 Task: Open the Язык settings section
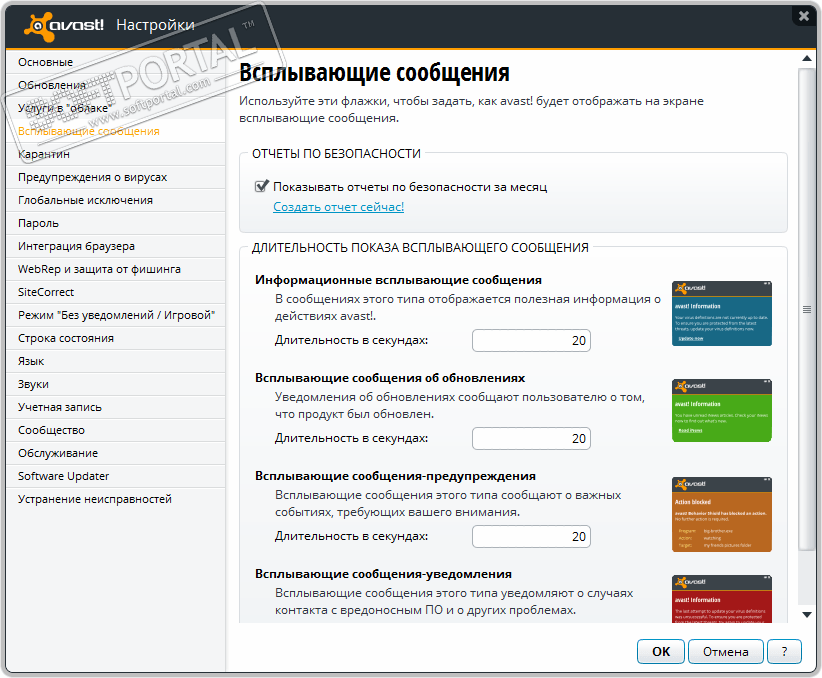click(x=116, y=361)
